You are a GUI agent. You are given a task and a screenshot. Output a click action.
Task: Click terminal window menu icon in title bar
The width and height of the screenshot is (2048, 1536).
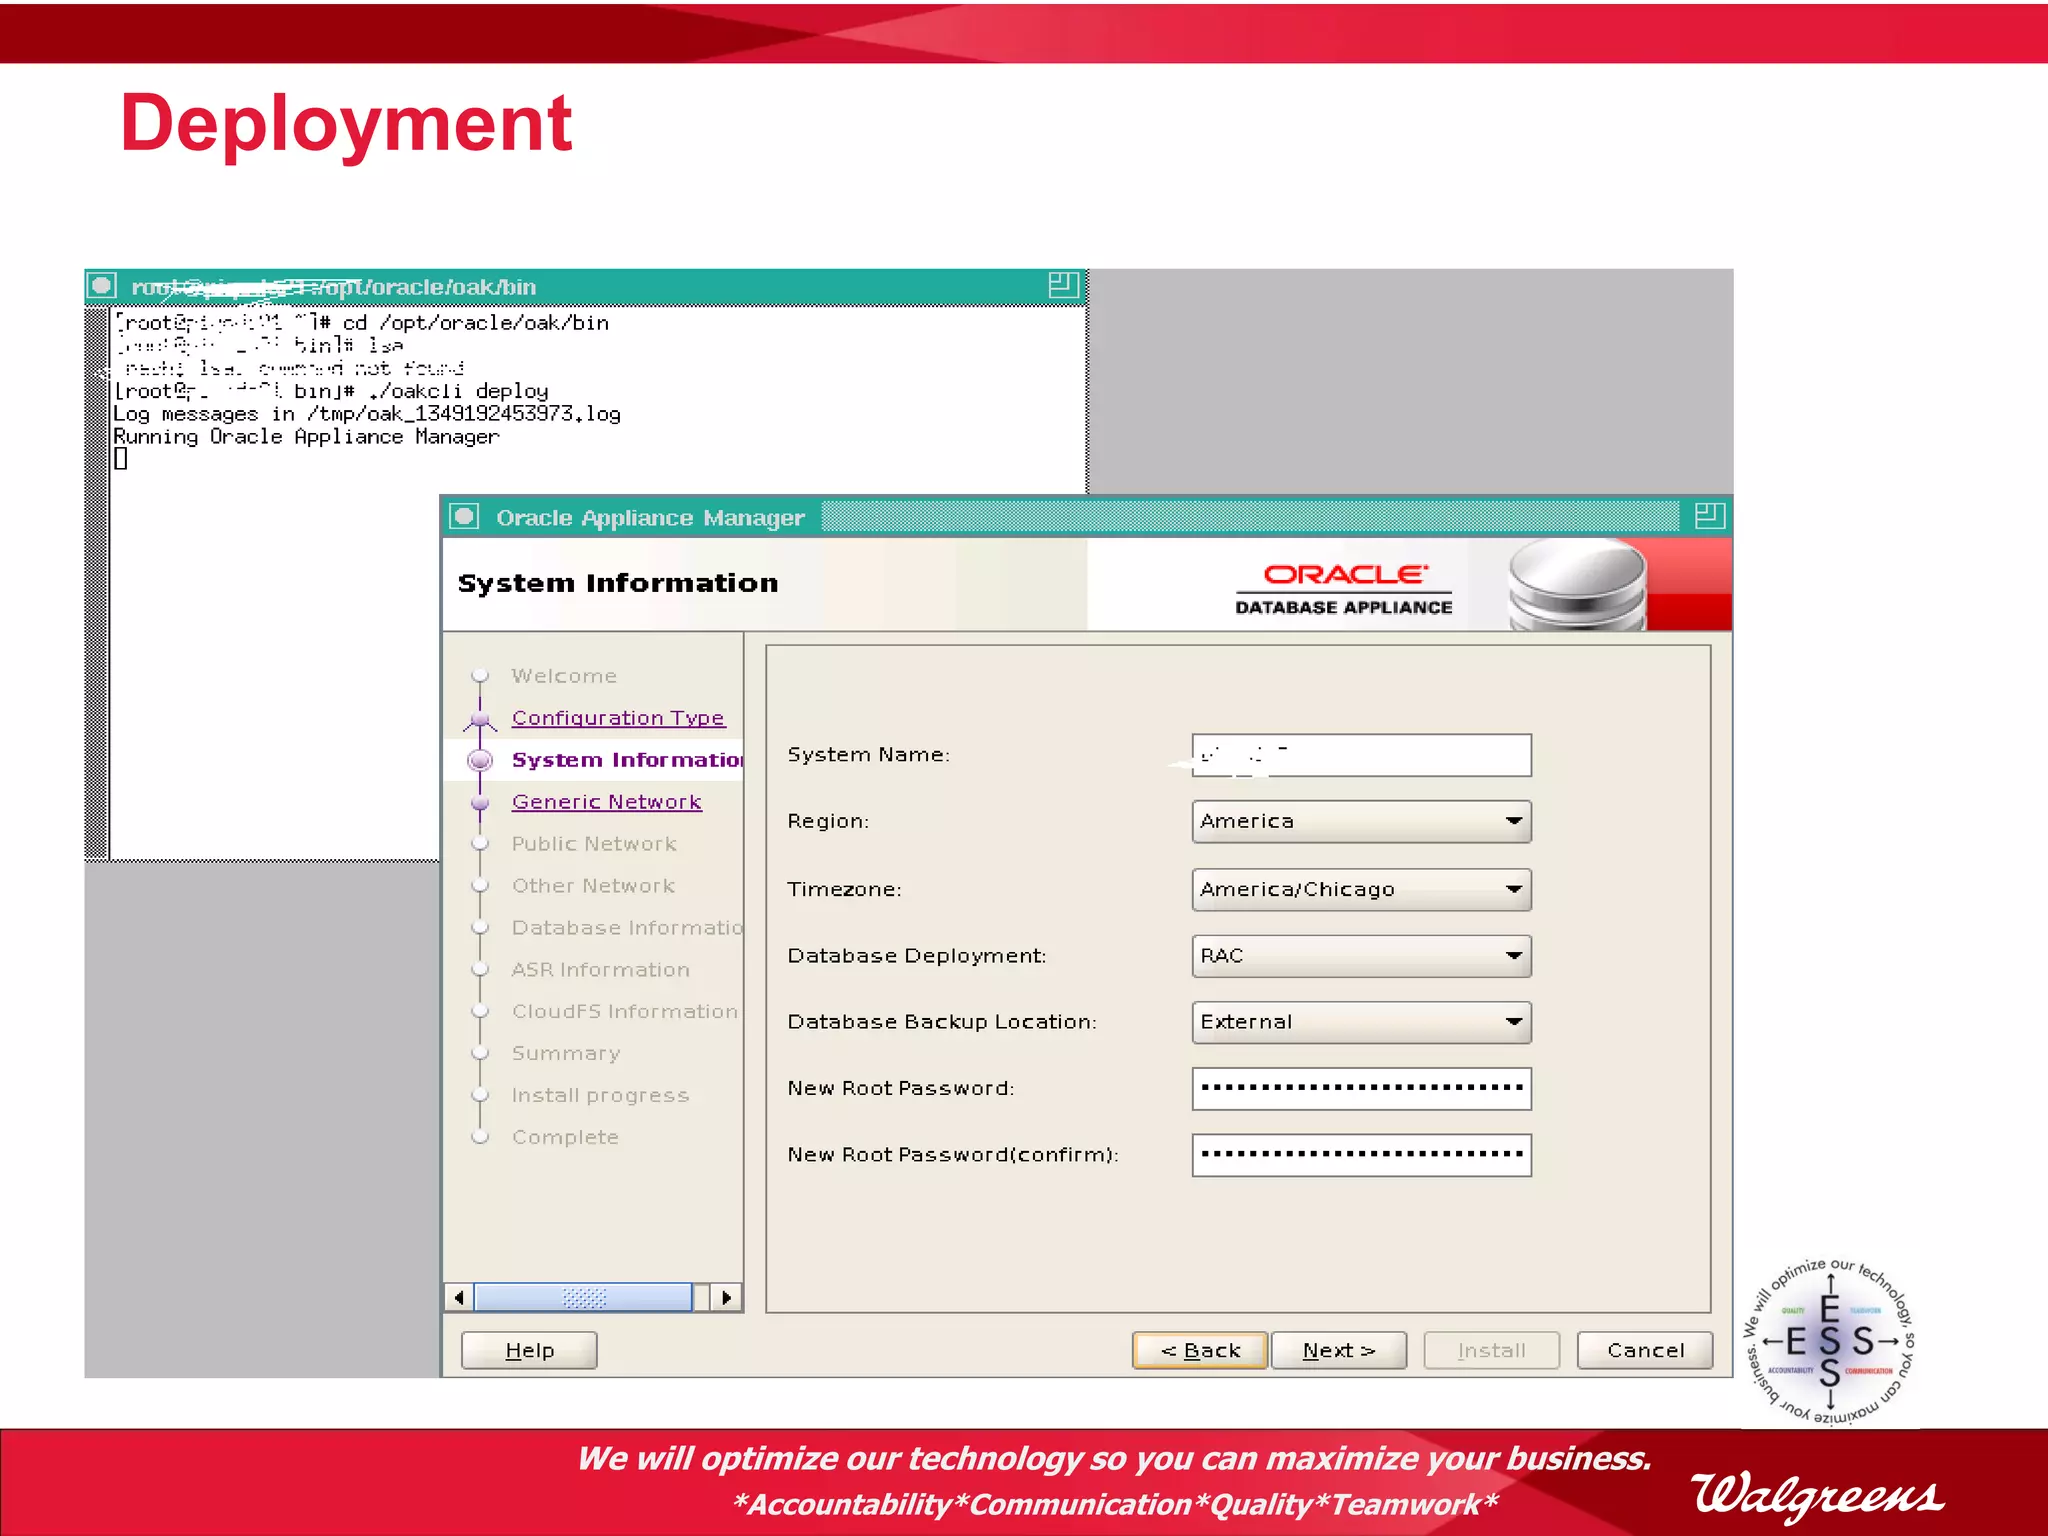pyautogui.click(x=102, y=286)
